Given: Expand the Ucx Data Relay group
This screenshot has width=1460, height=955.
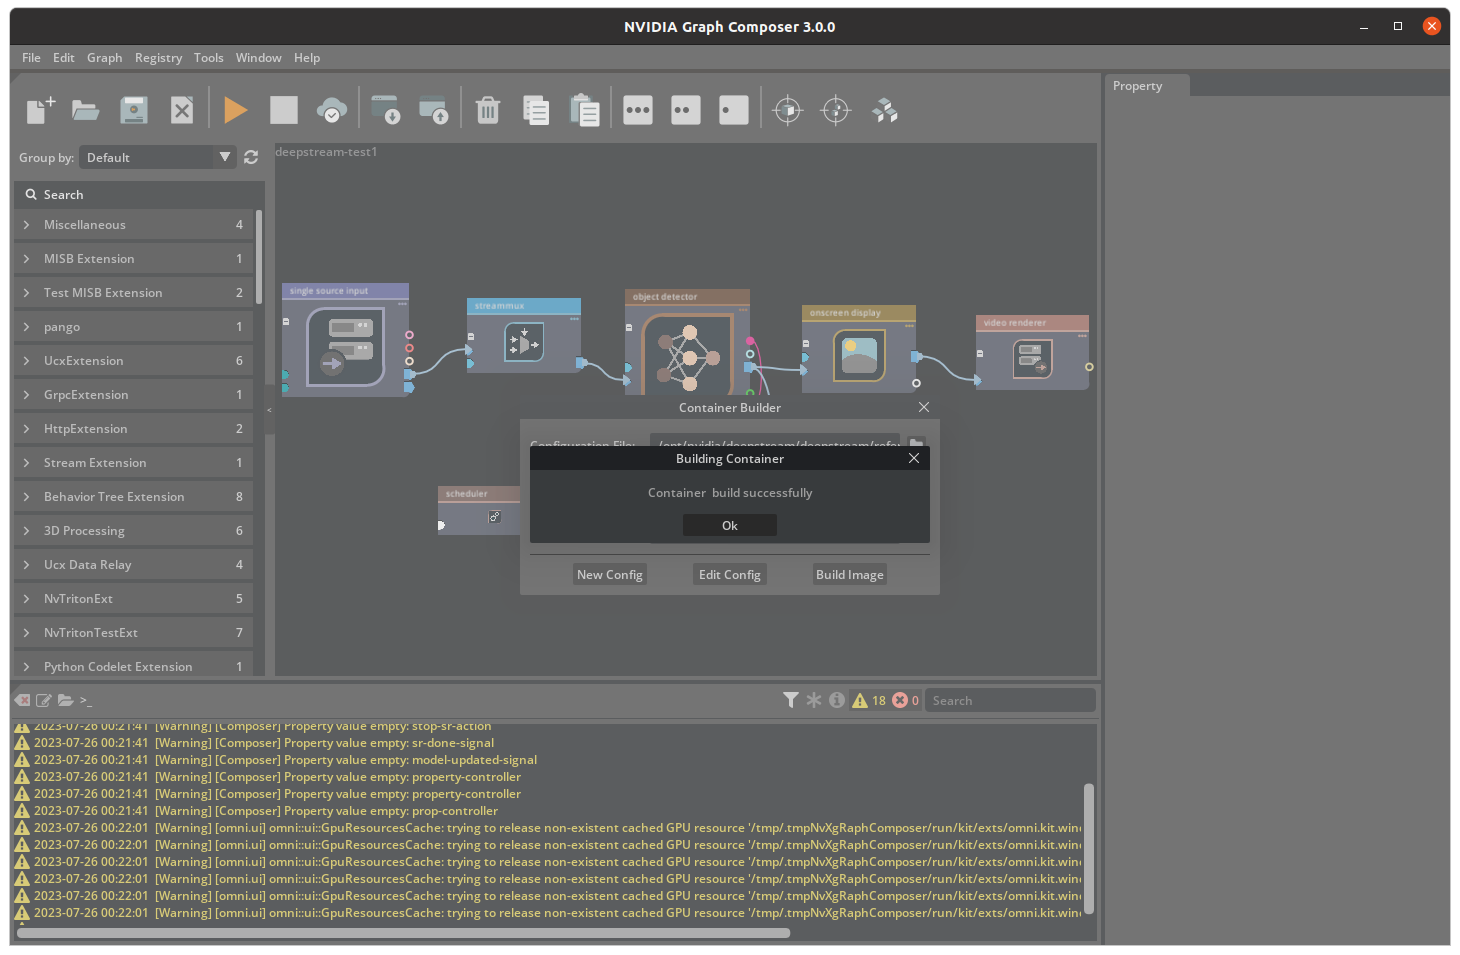Looking at the screenshot, I should (x=133, y=565).
